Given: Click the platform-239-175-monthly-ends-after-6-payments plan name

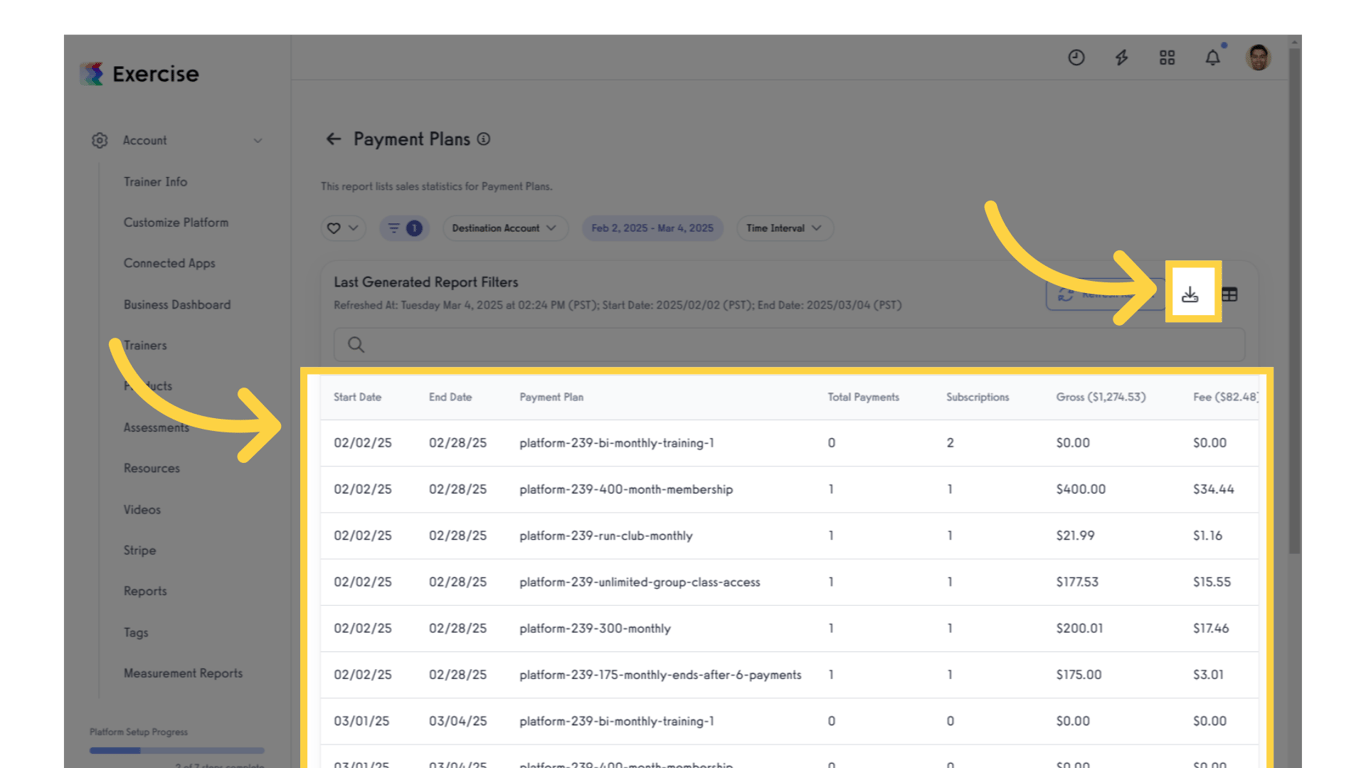Looking at the screenshot, I should coord(660,675).
